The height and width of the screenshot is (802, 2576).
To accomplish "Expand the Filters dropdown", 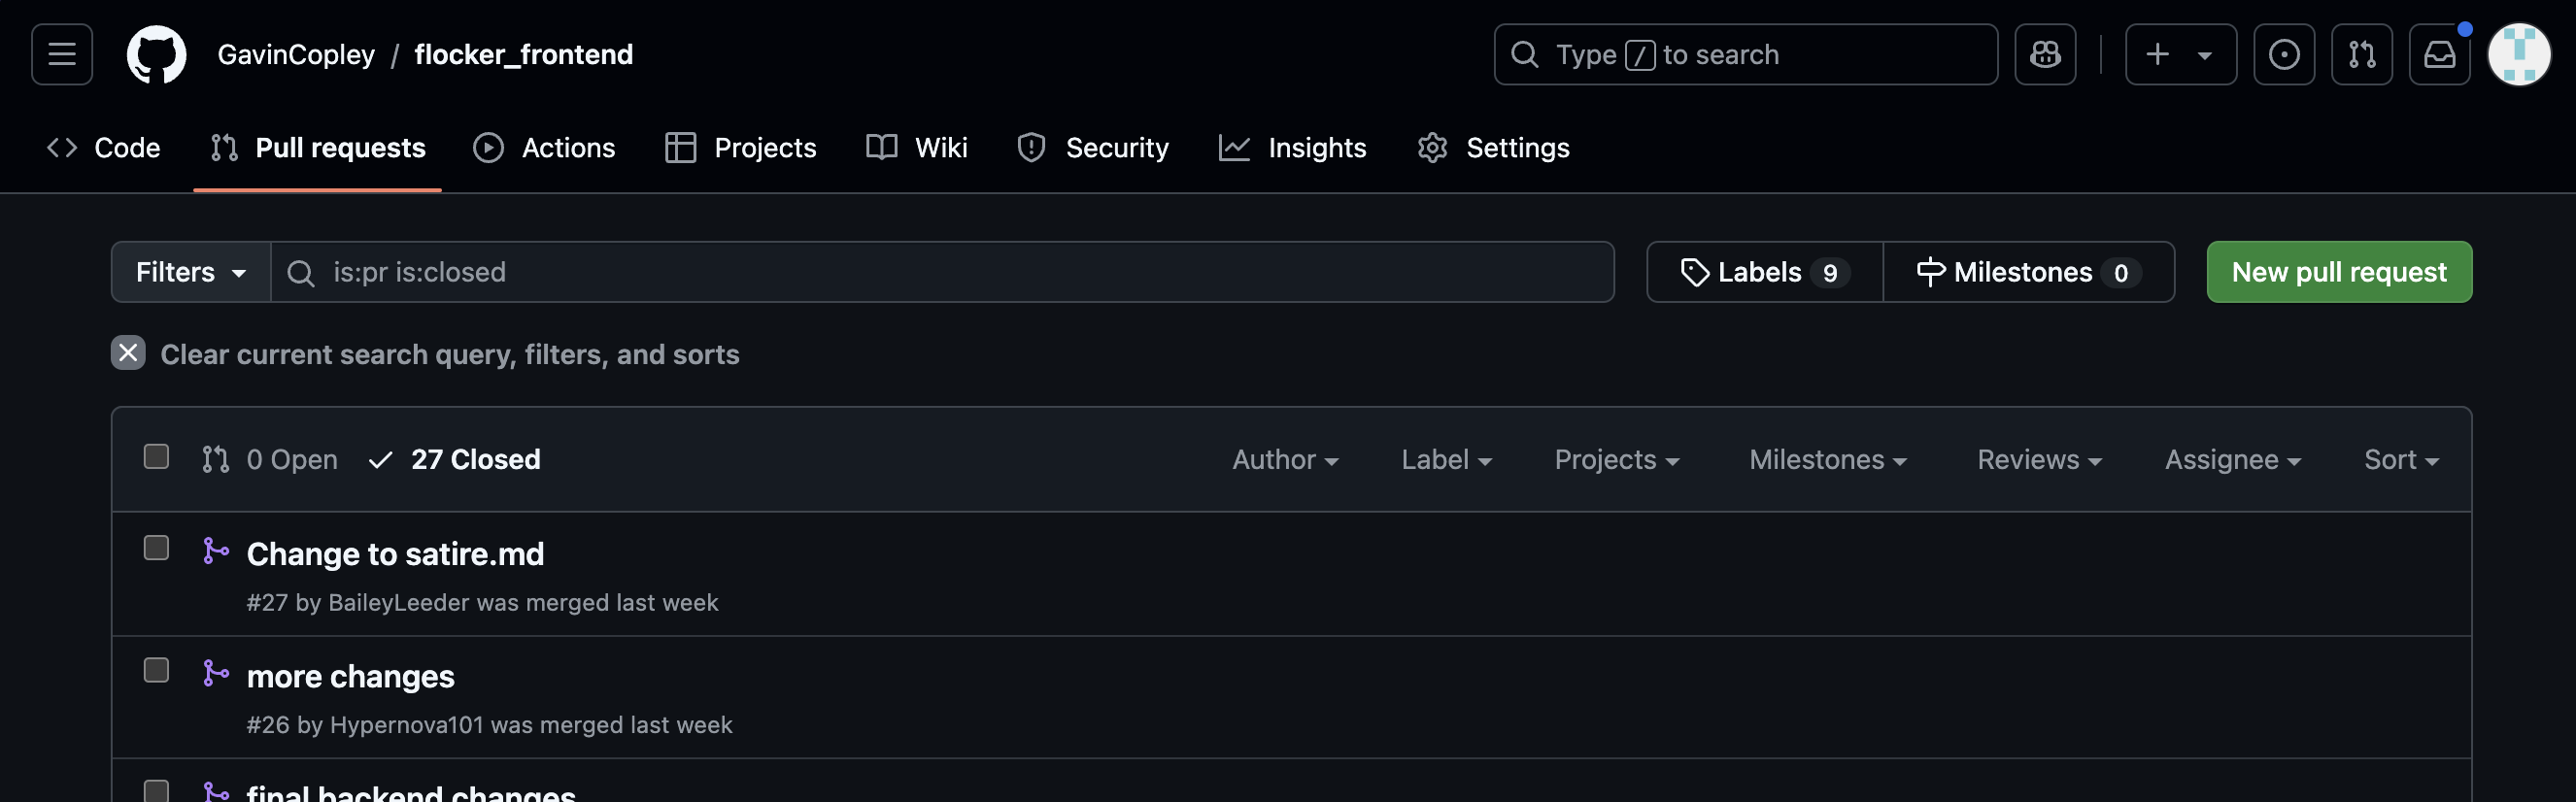I will [191, 272].
